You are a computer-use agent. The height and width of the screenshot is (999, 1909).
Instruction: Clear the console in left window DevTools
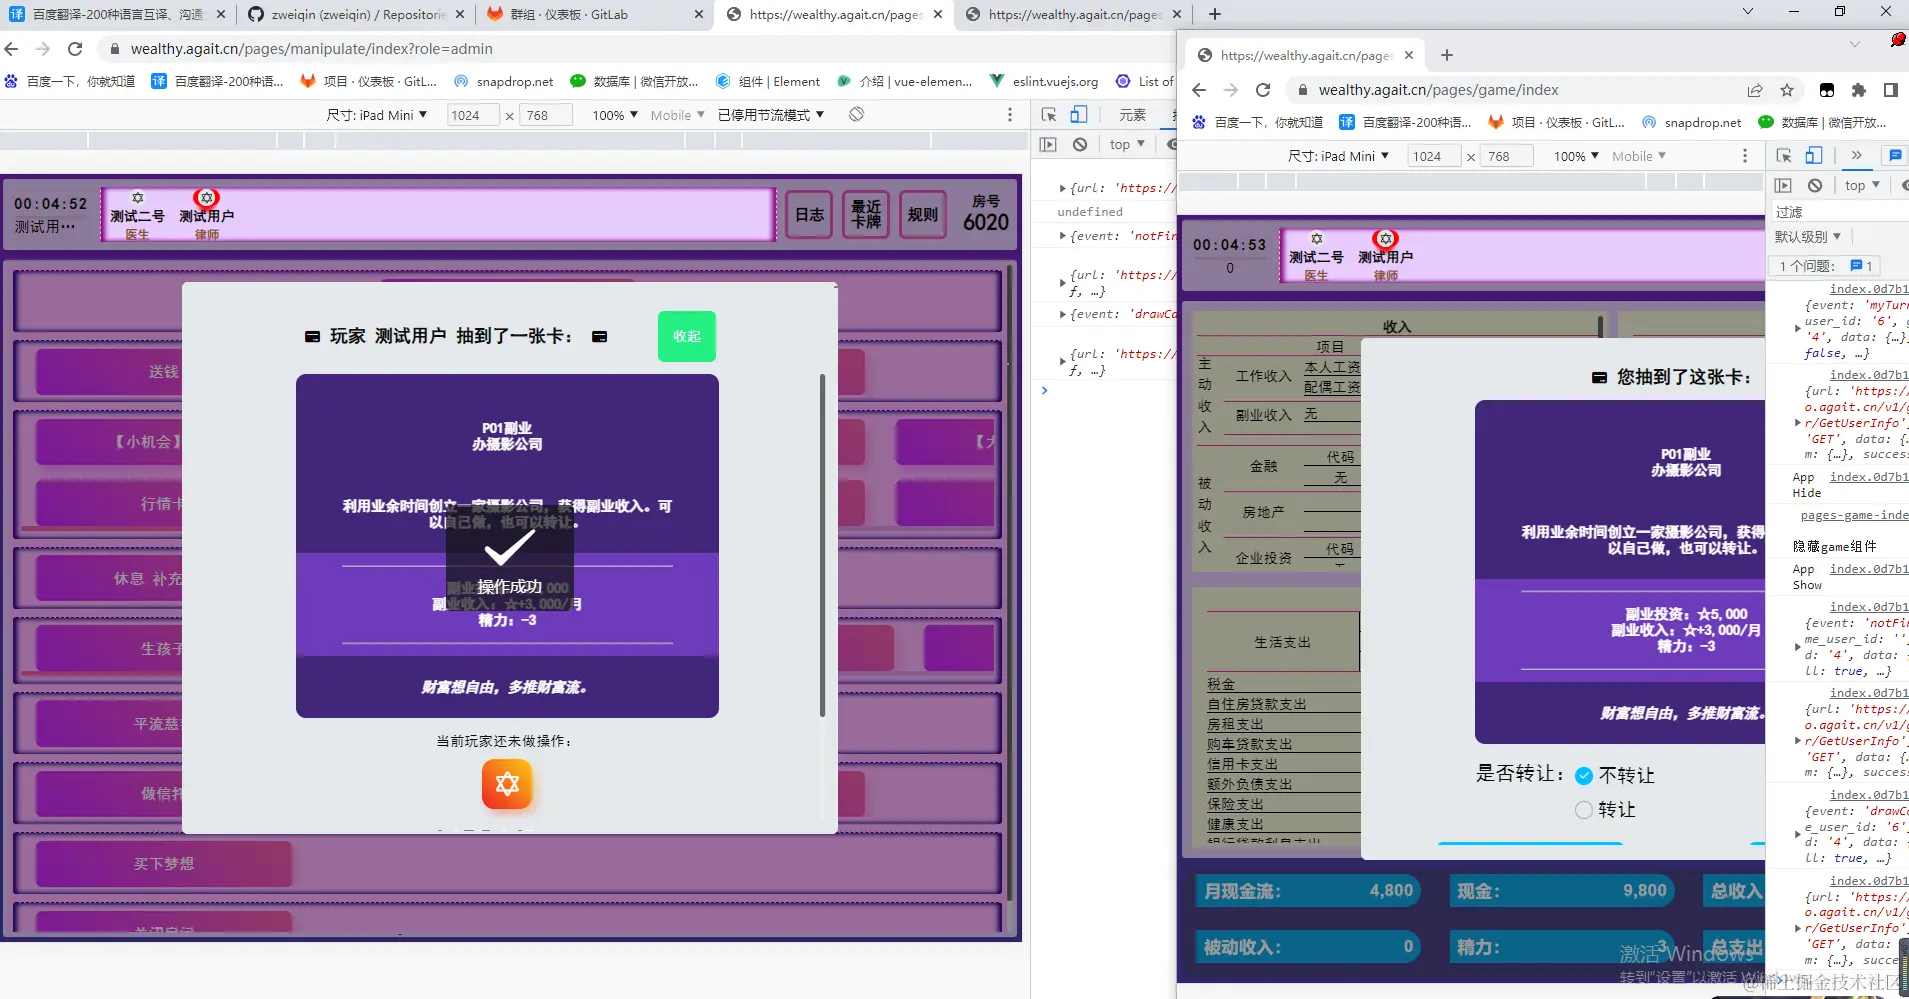click(1080, 144)
